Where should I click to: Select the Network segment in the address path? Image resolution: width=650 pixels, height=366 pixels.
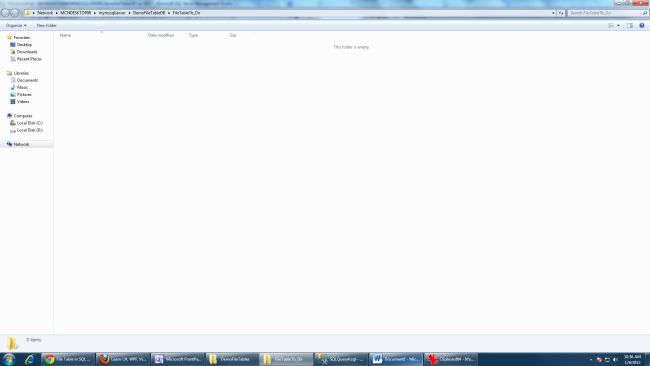coord(45,13)
